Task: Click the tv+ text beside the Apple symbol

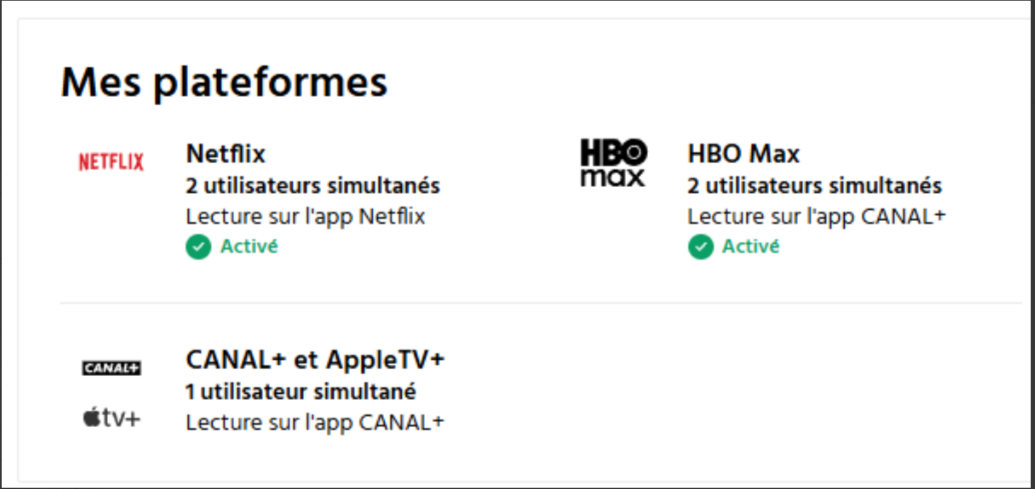Action: coord(120,418)
